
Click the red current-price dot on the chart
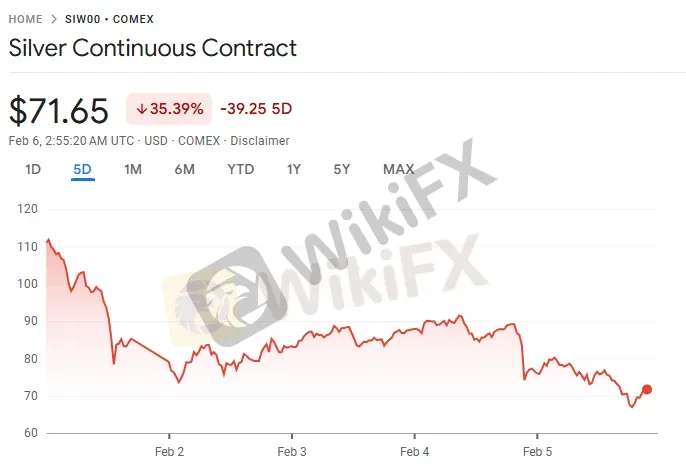[x=647, y=389]
